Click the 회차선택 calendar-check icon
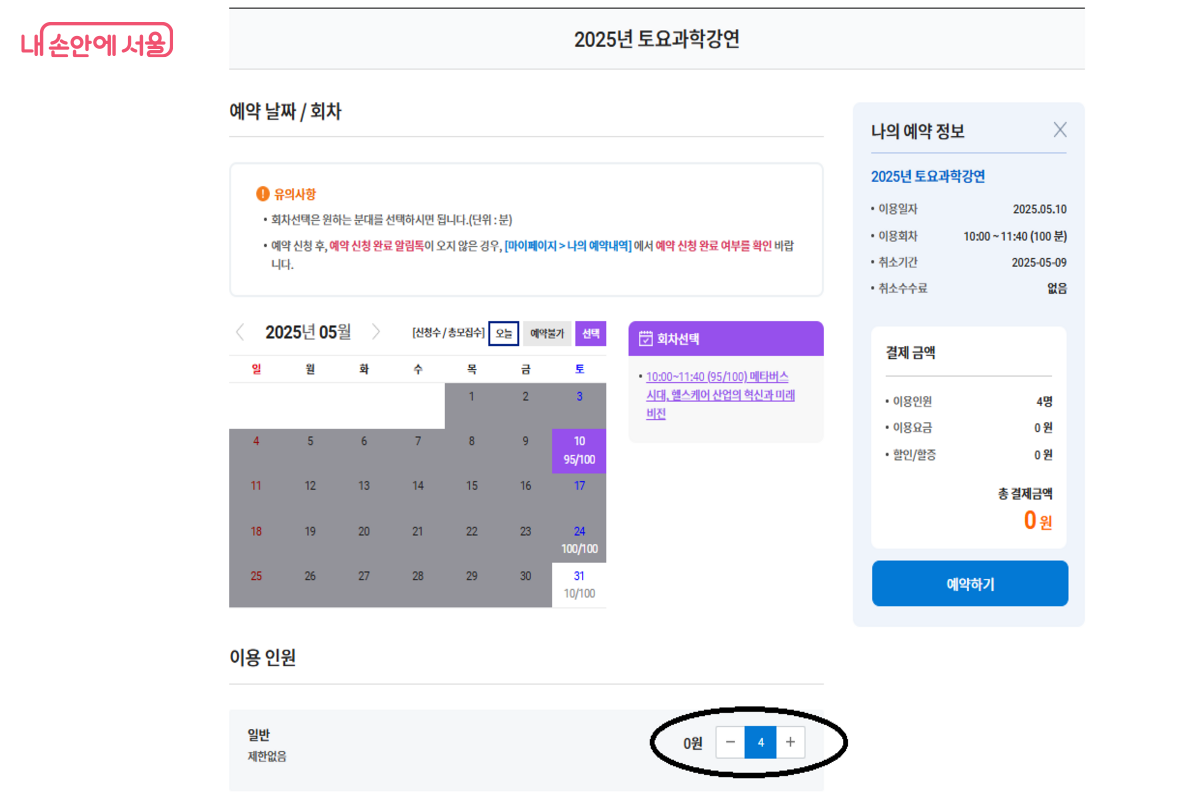The height and width of the screenshot is (800, 1200). point(646,339)
